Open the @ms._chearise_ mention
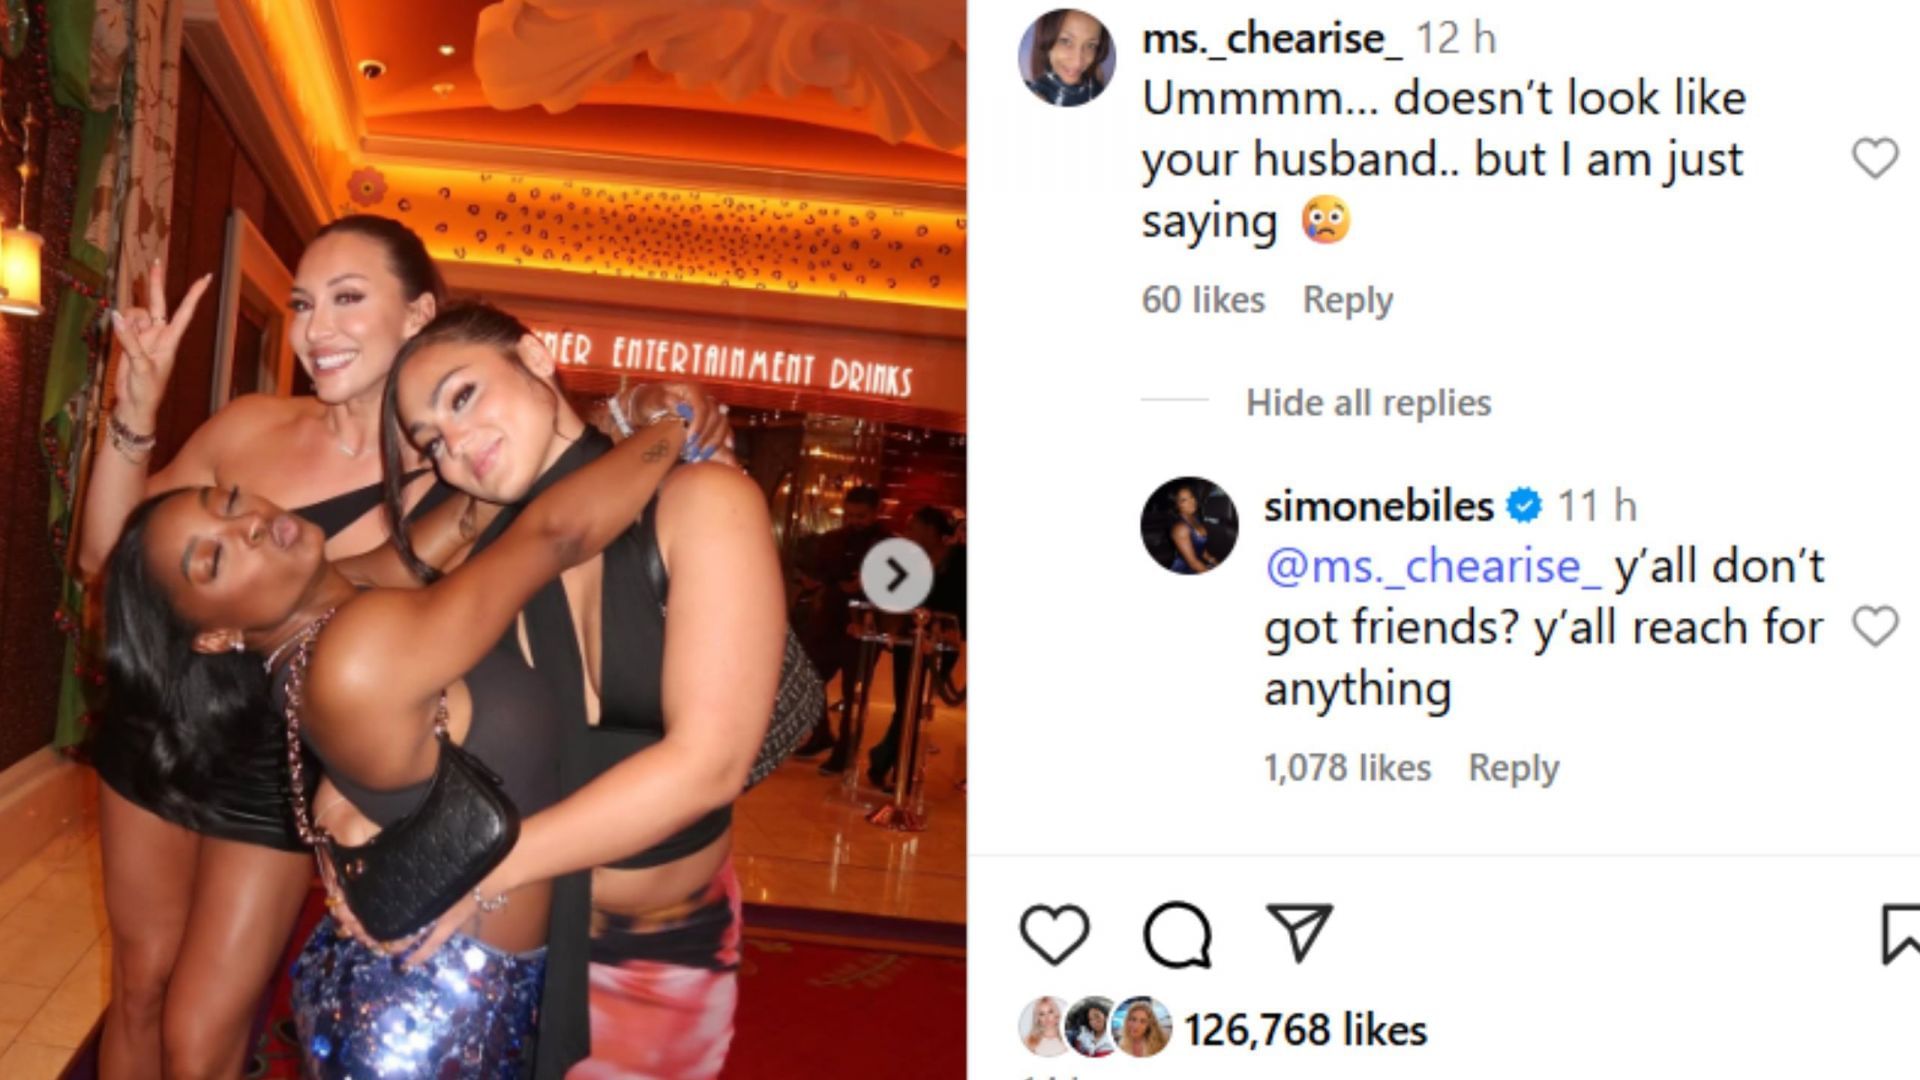The image size is (1920, 1080). click(x=1432, y=567)
